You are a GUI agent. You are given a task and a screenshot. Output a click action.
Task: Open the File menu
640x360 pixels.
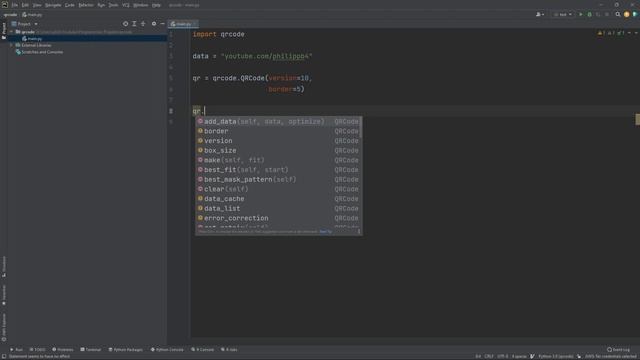pos(15,5)
